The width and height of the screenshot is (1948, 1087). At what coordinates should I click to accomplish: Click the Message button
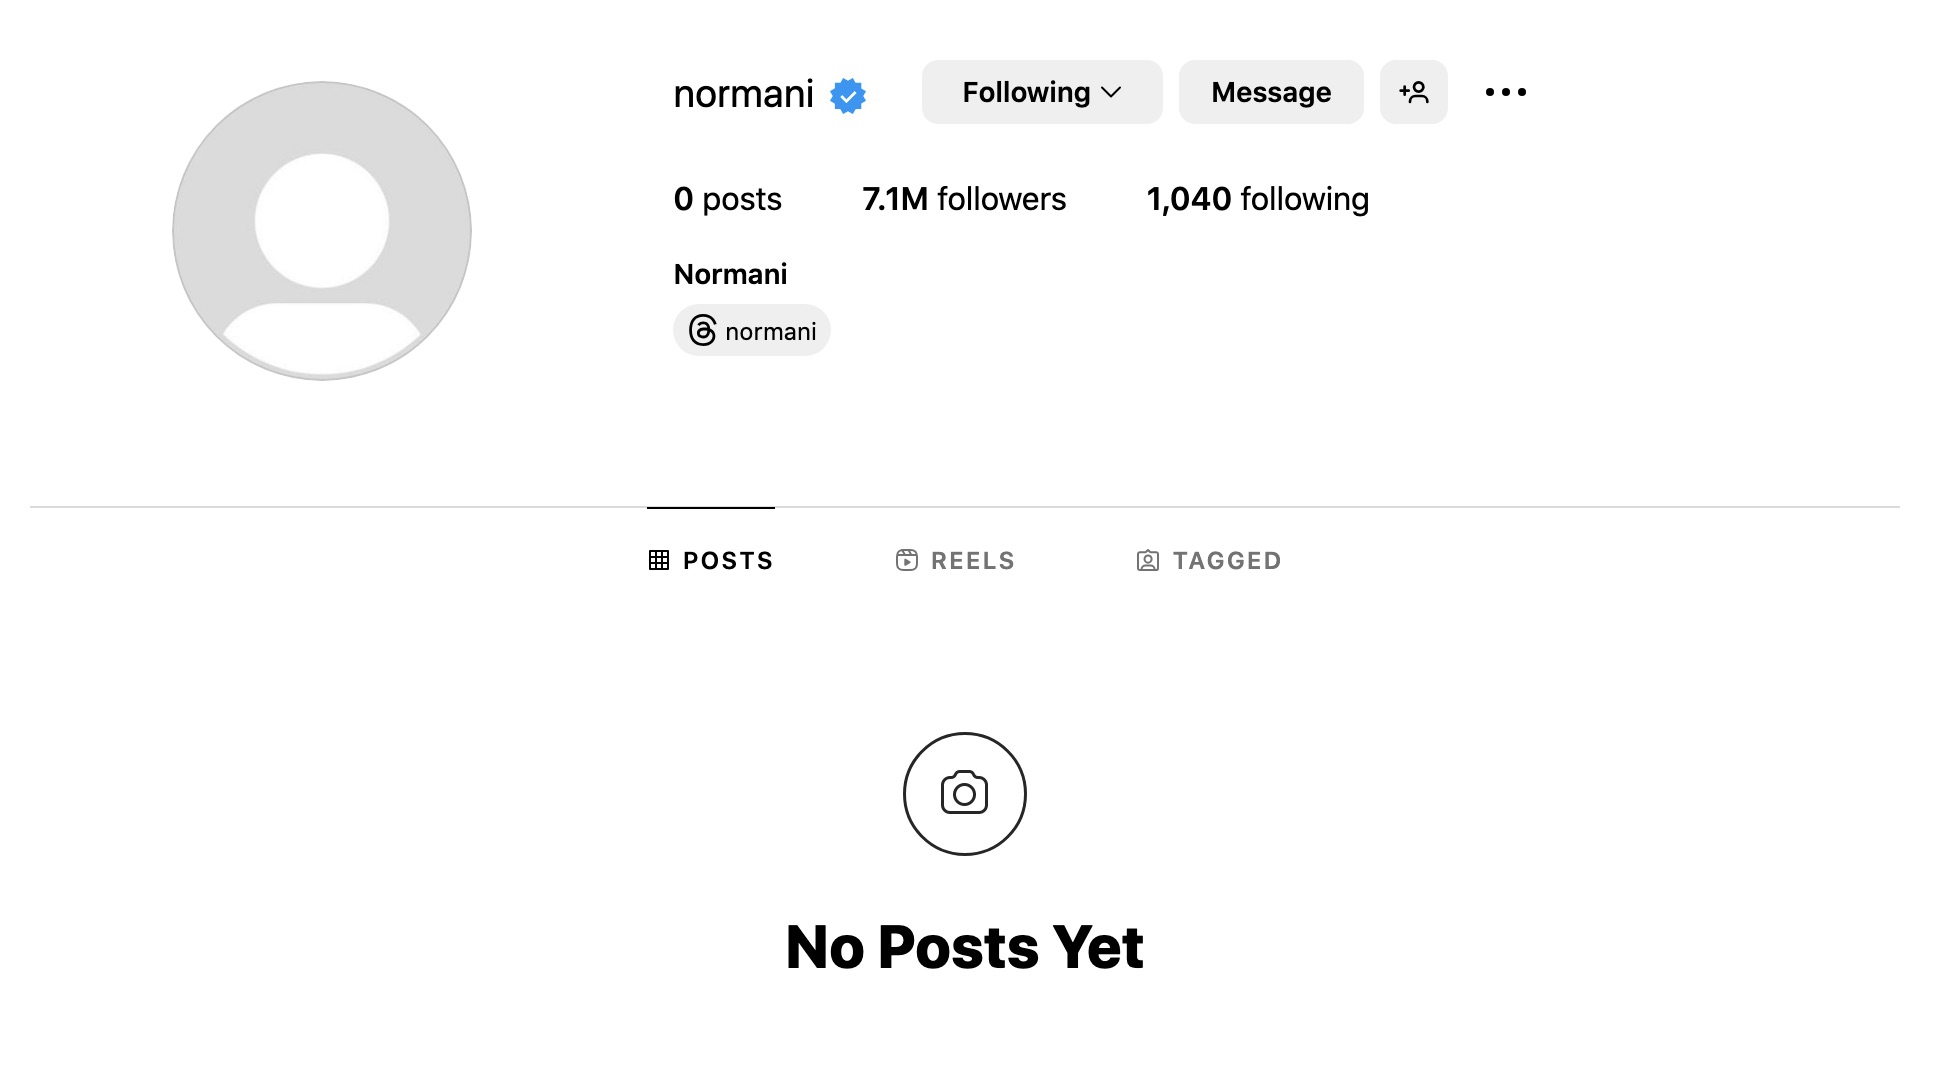click(1271, 92)
